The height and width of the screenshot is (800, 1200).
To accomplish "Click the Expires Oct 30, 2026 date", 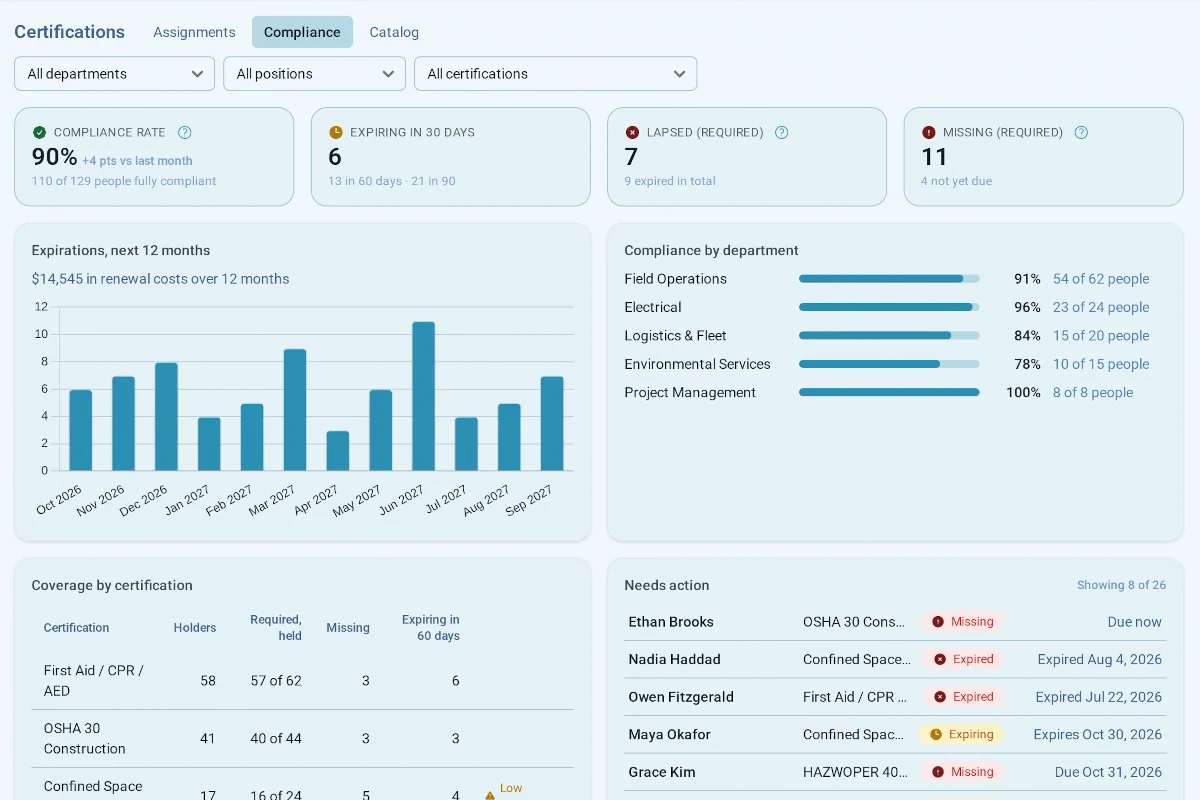I will click(1098, 734).
